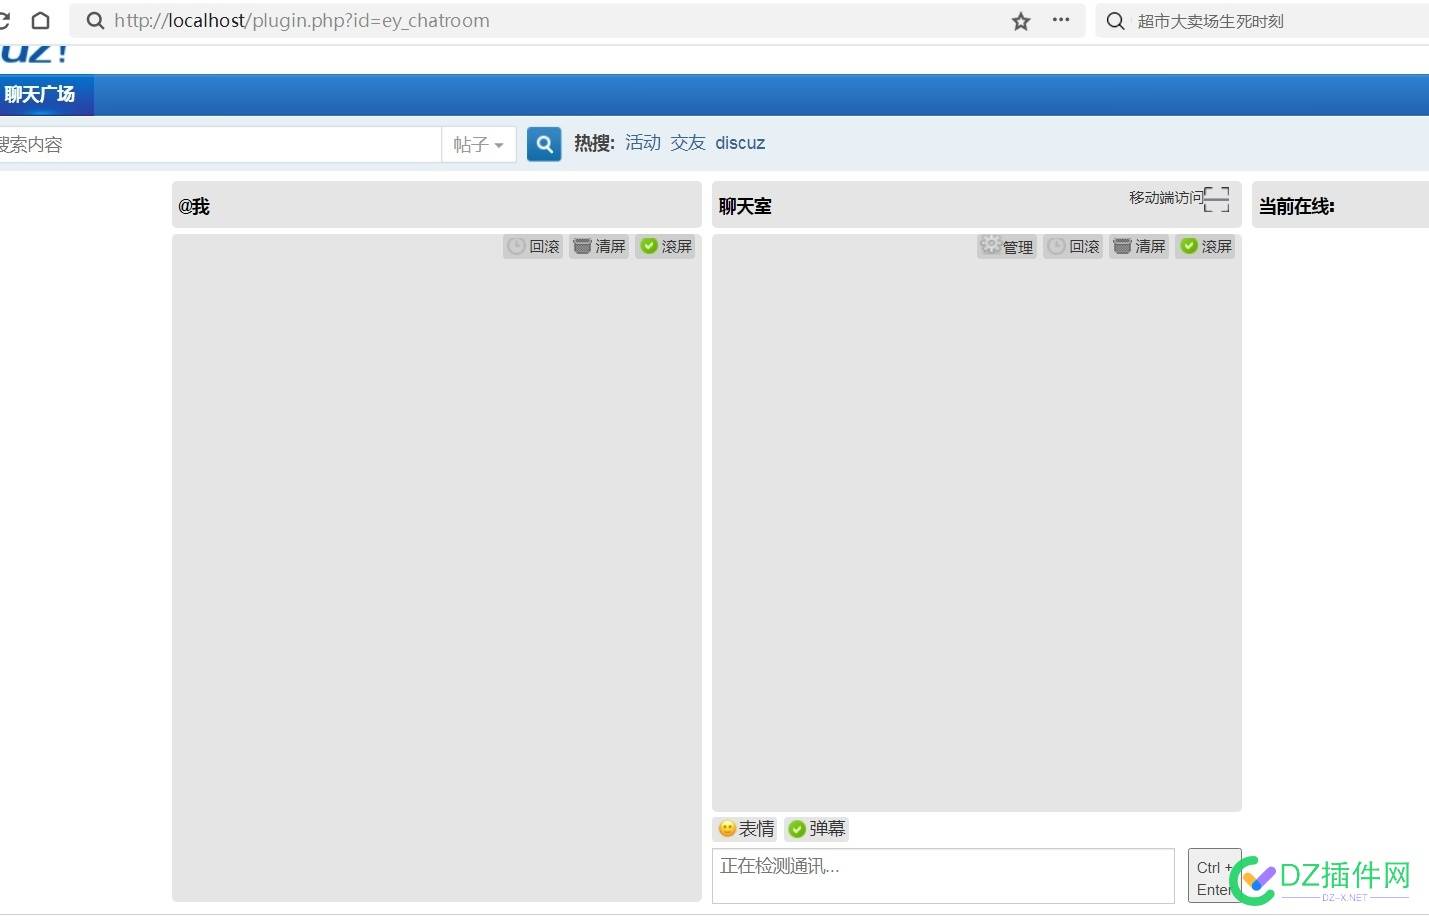Click 回滚 in the 聊天室 panel
This screenshot has height=921, width=1429.
(1073, 246)
